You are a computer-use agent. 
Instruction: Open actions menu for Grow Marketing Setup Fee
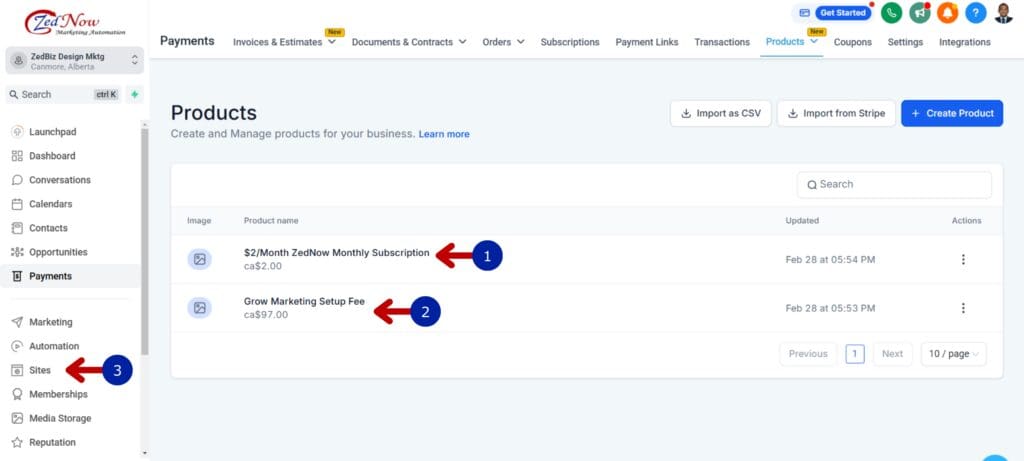[963, 308]
